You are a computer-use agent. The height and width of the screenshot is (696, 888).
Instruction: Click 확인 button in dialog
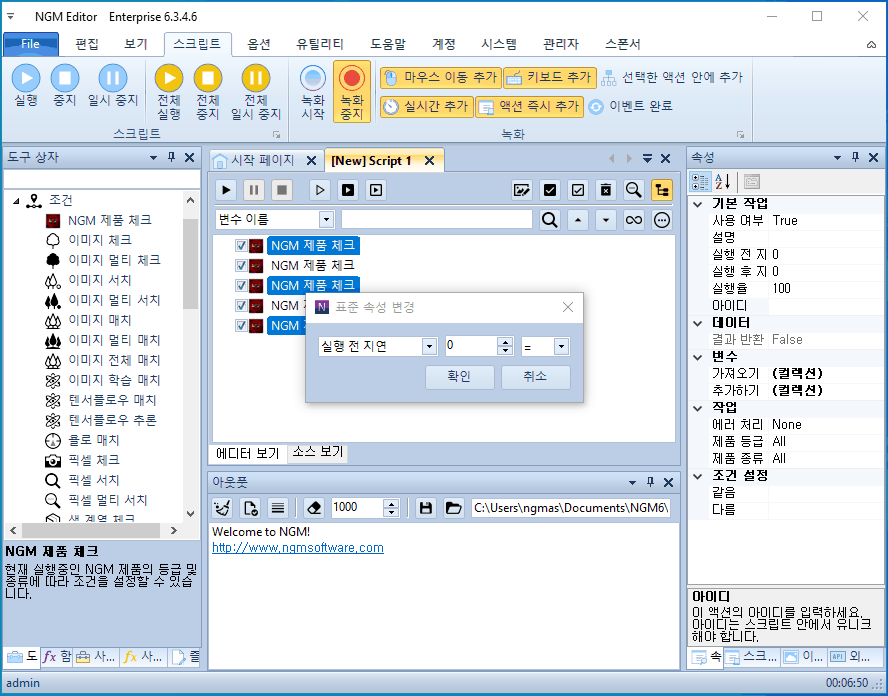coord(459,377)
